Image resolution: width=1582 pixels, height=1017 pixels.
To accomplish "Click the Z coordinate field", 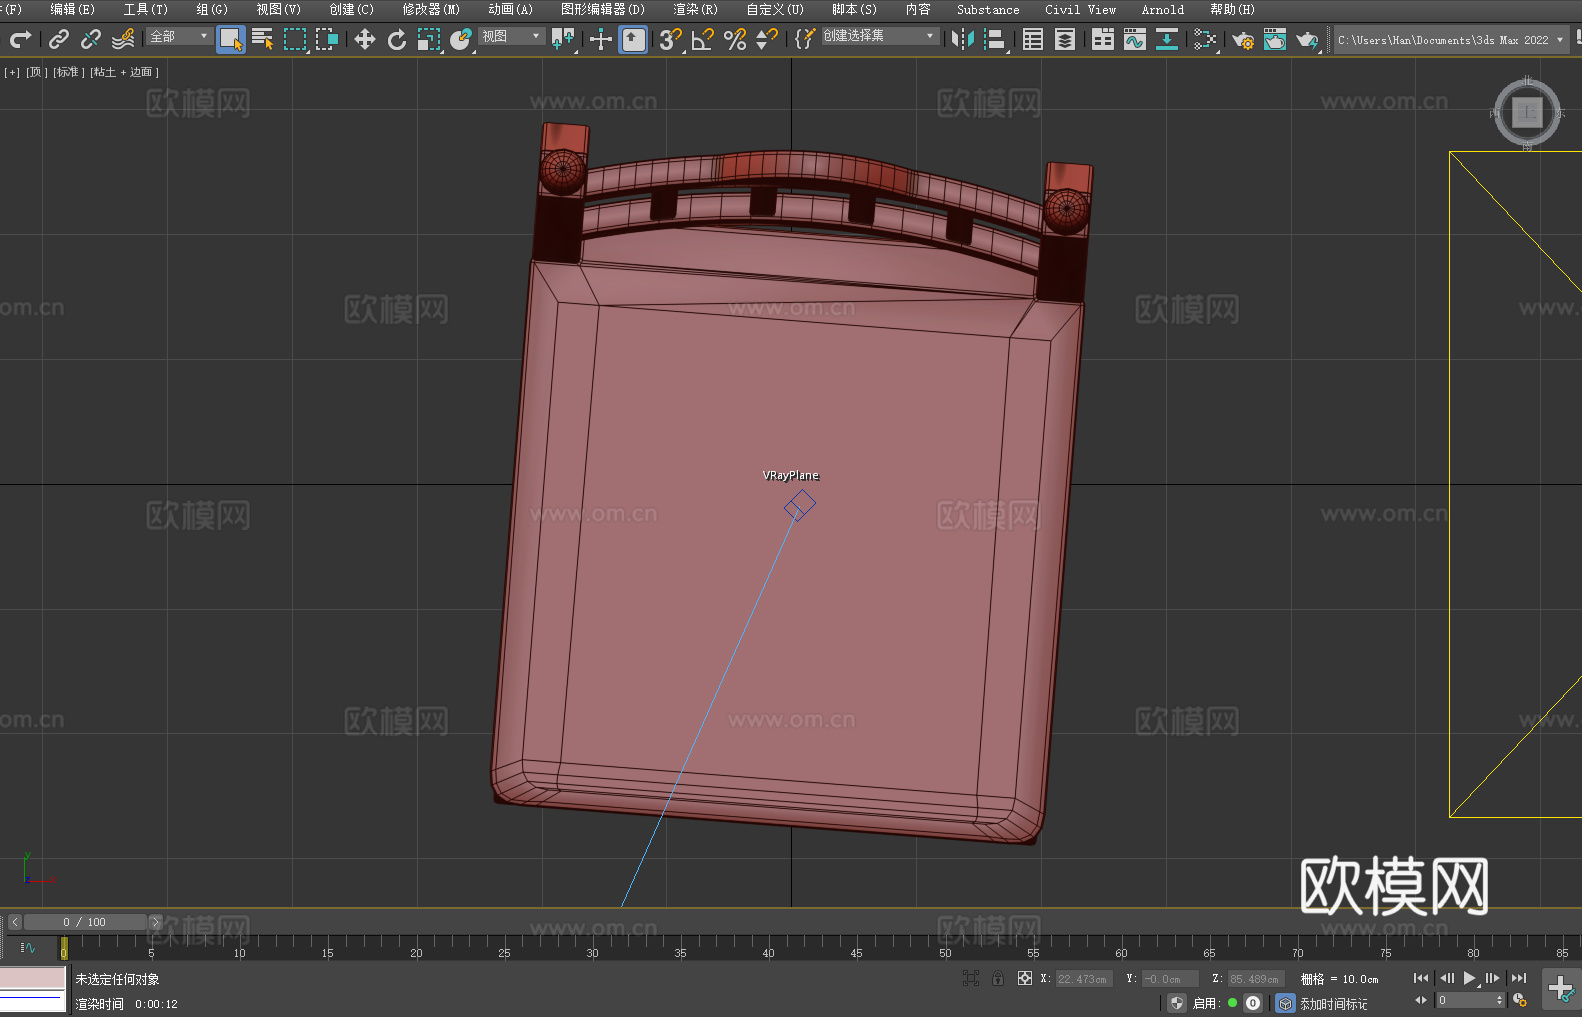I will click(x=1255, y=979).
